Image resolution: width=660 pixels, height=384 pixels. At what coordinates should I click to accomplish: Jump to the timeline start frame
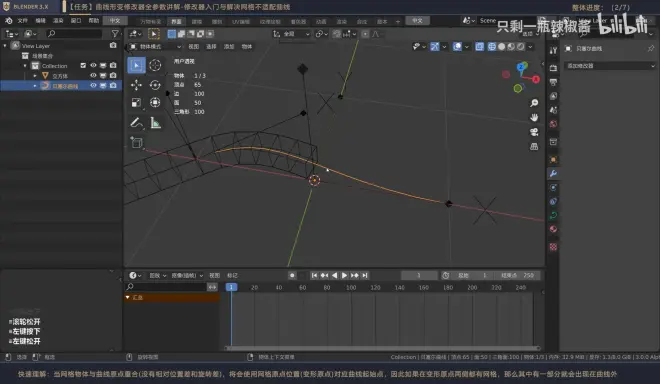pos(314,275)
